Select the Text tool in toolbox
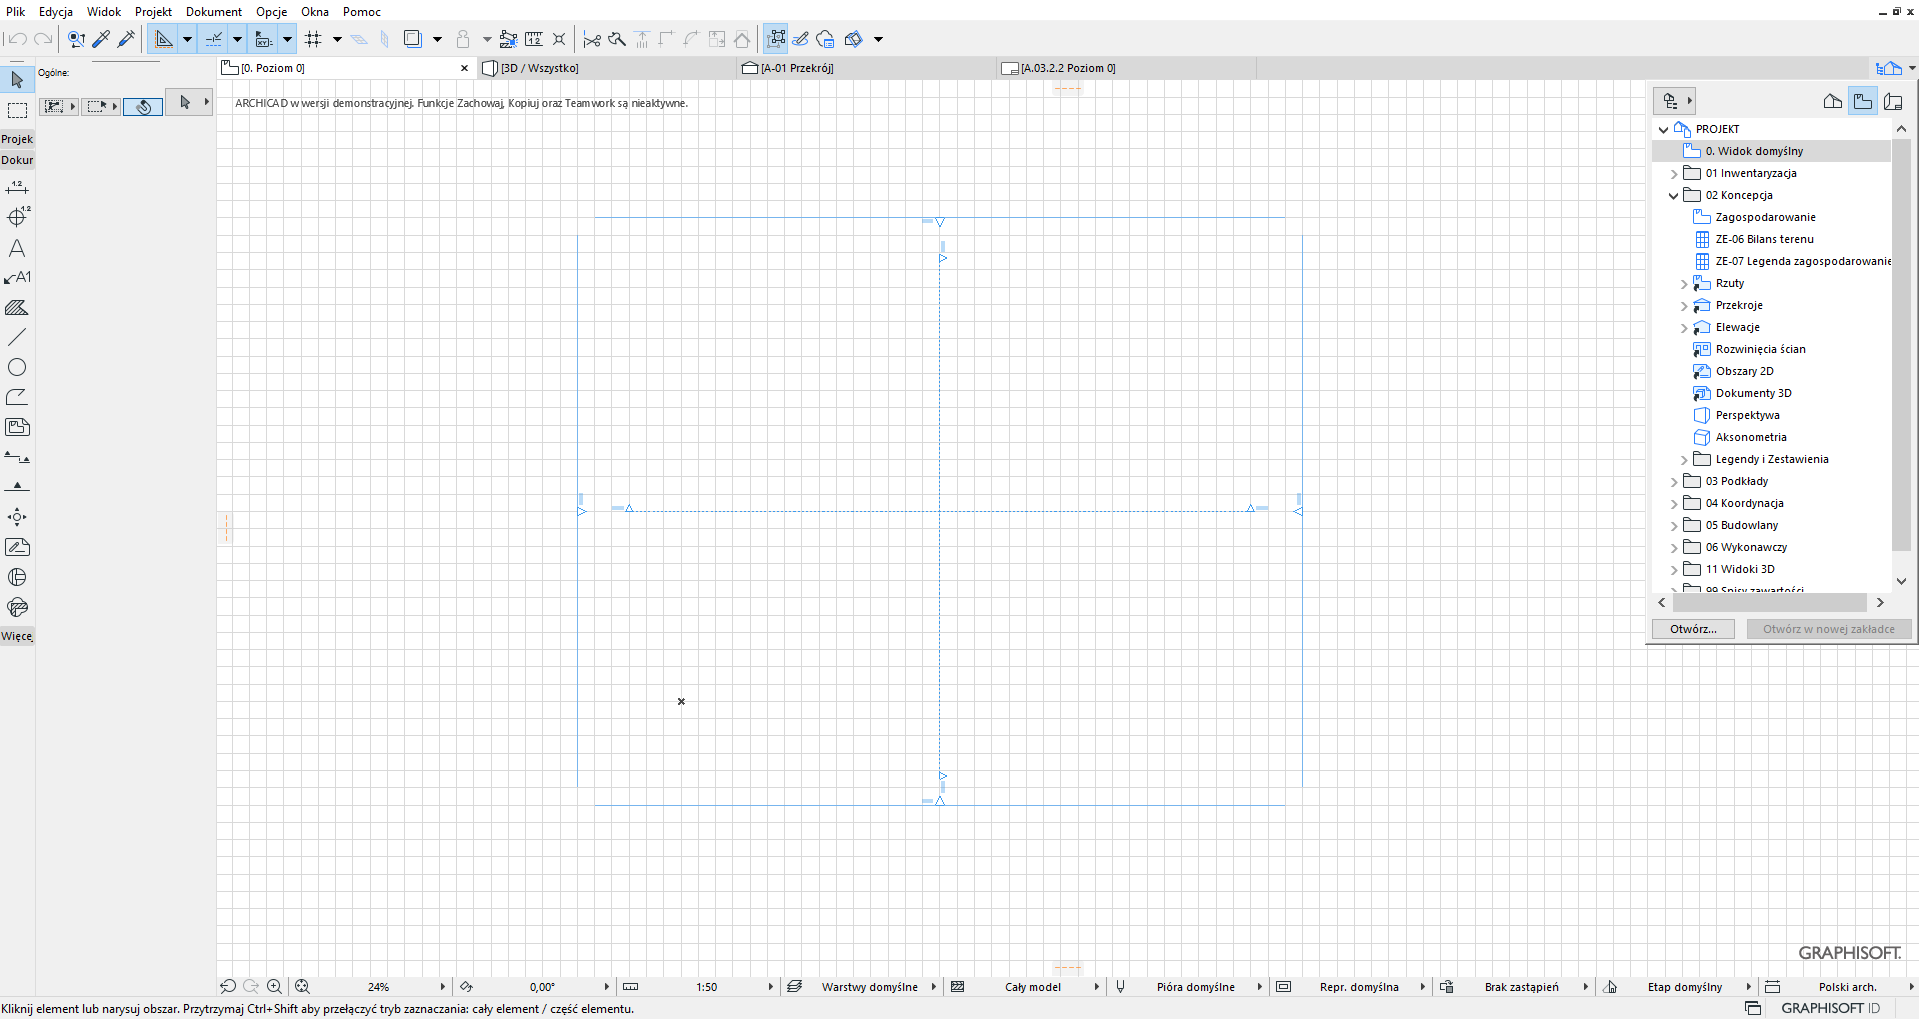 [x=17, y=248]
